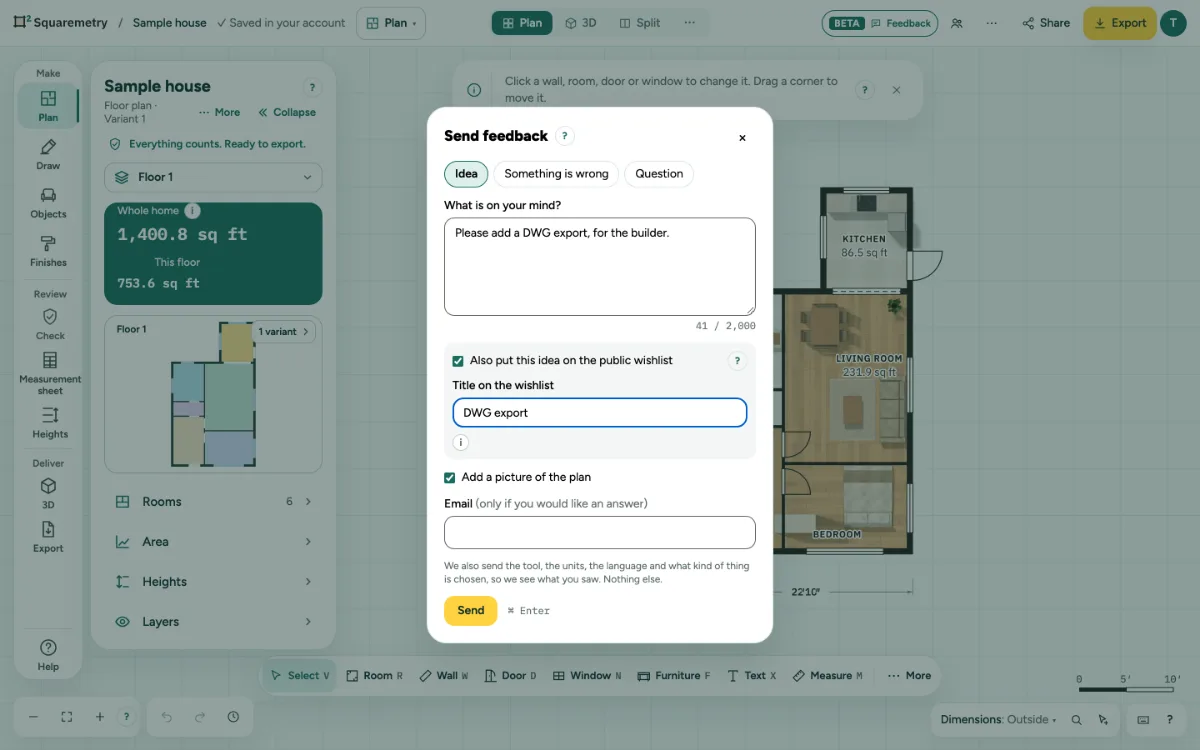Close the Send feedback dialog
This screenshot has height=750, width=1200.
click(x=742, y=138)
